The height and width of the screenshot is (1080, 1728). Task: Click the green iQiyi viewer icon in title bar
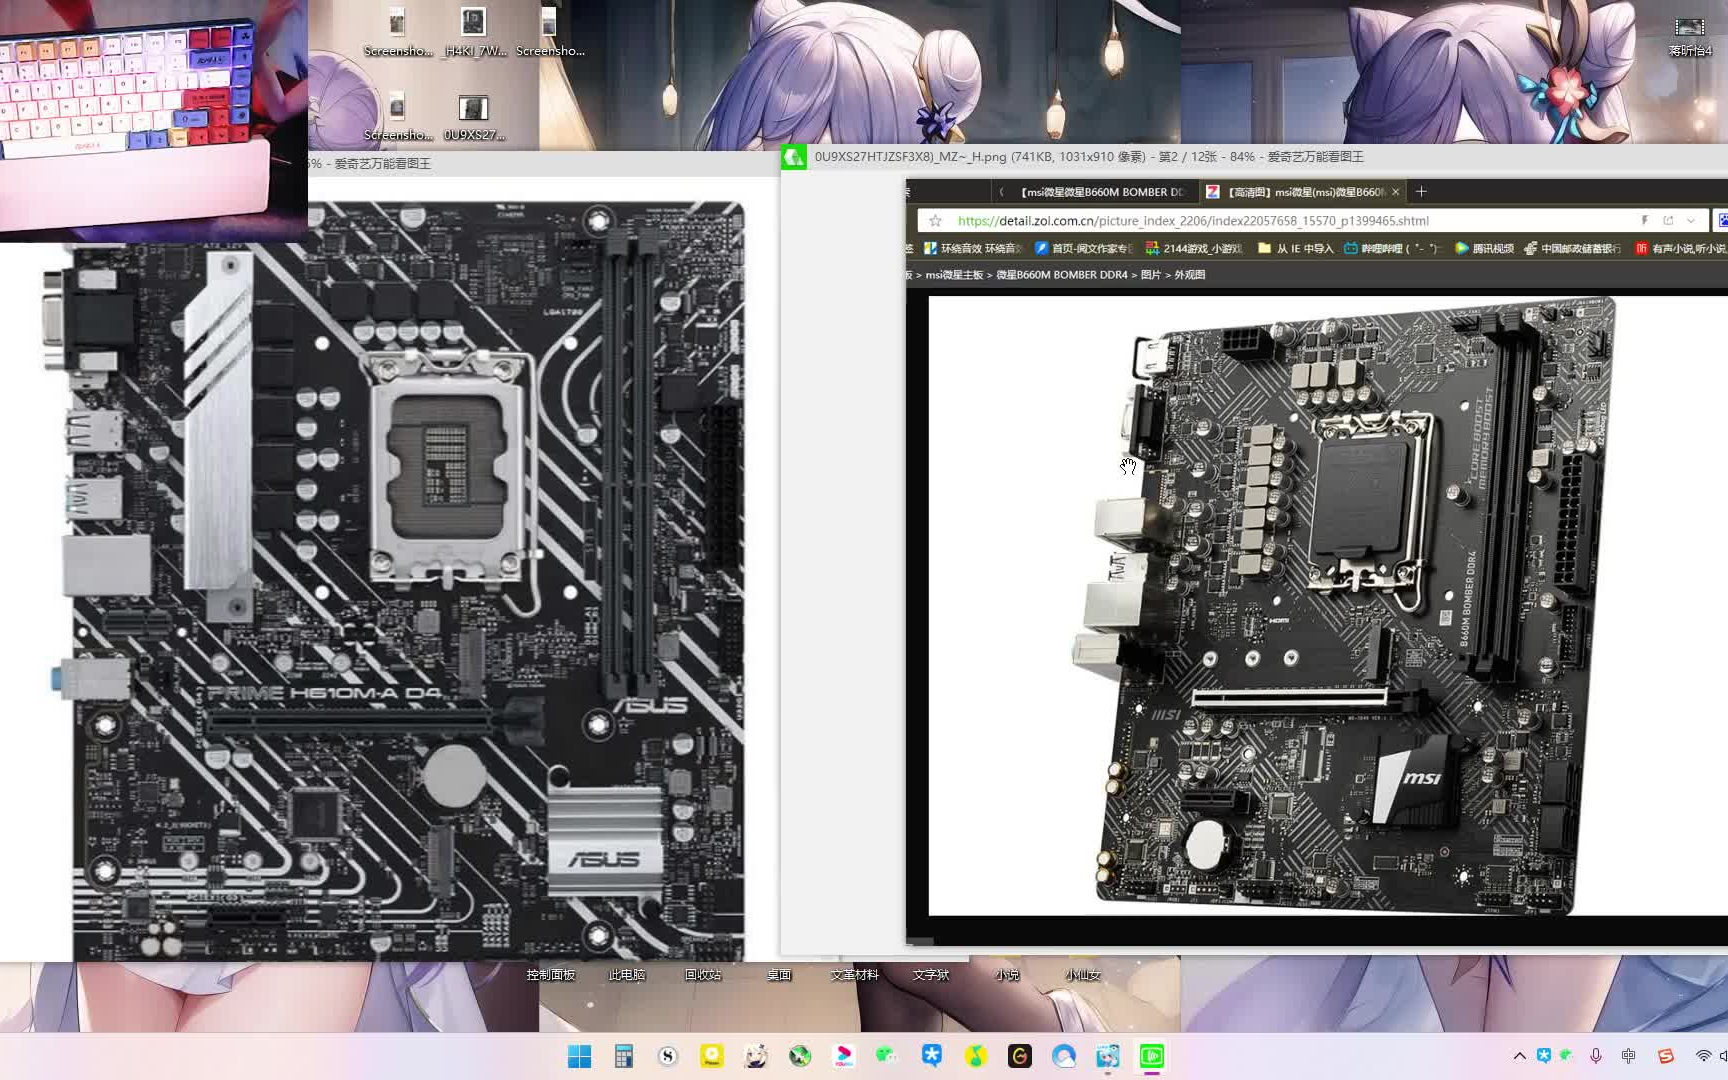pyautogui.click(x=794, y=157)
